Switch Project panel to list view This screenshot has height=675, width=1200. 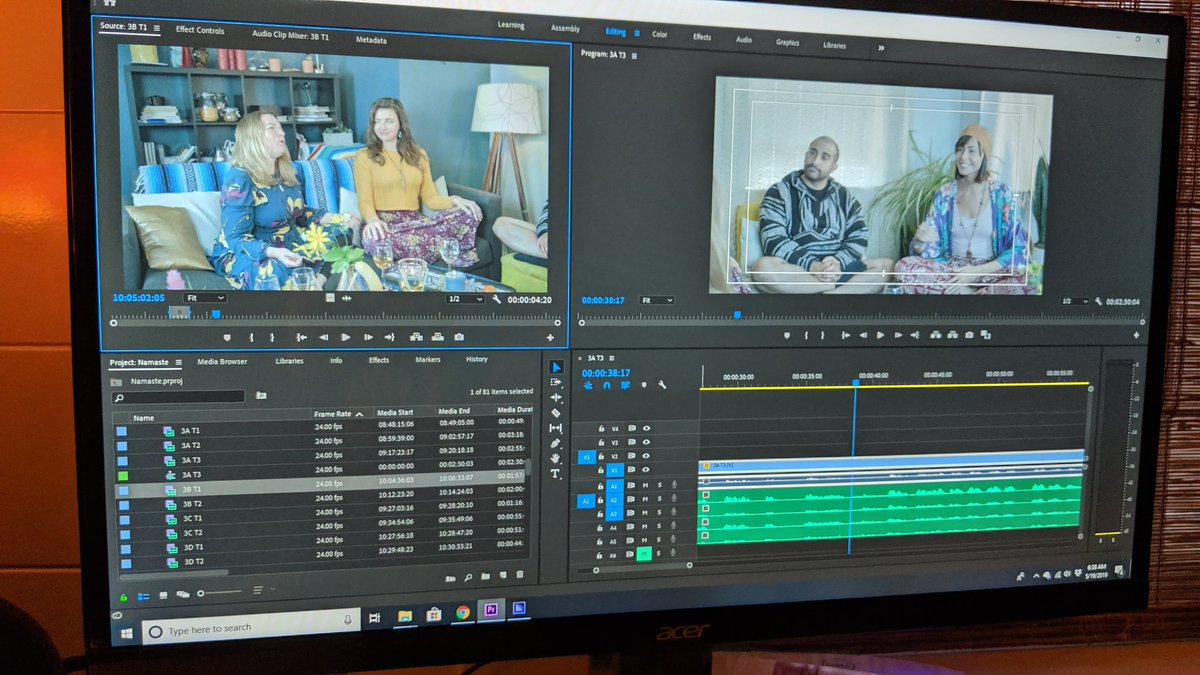(142, 598)
